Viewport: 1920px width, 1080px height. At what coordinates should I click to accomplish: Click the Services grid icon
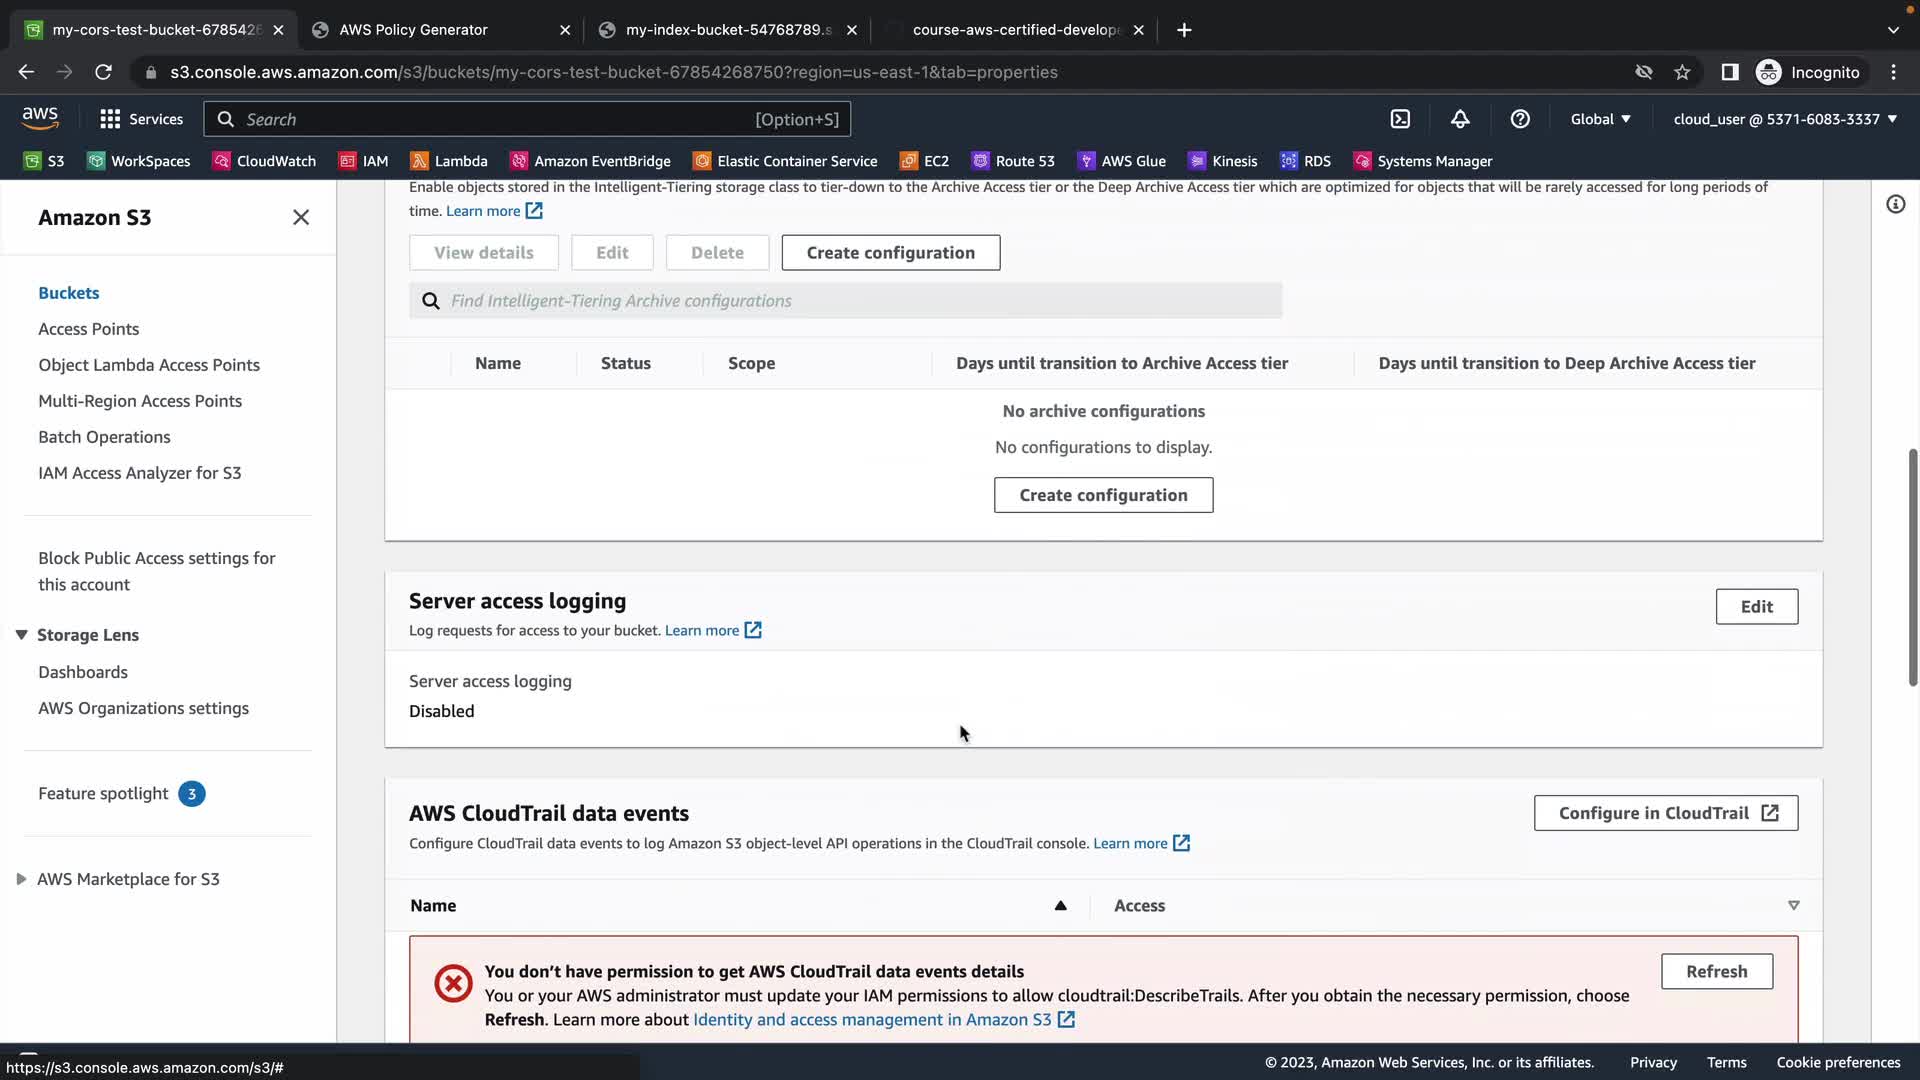pos(110,119)
